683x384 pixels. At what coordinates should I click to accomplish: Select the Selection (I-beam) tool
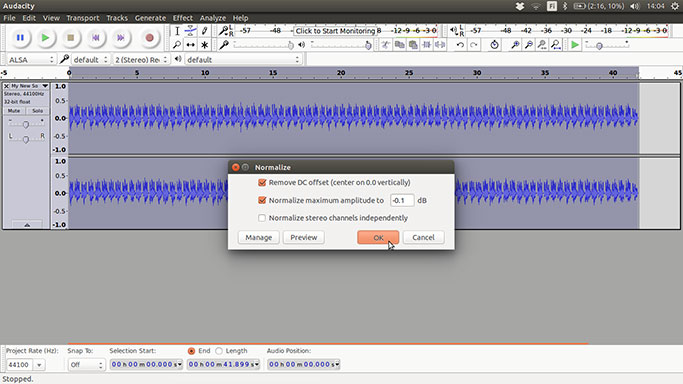(x=177, y=31)
